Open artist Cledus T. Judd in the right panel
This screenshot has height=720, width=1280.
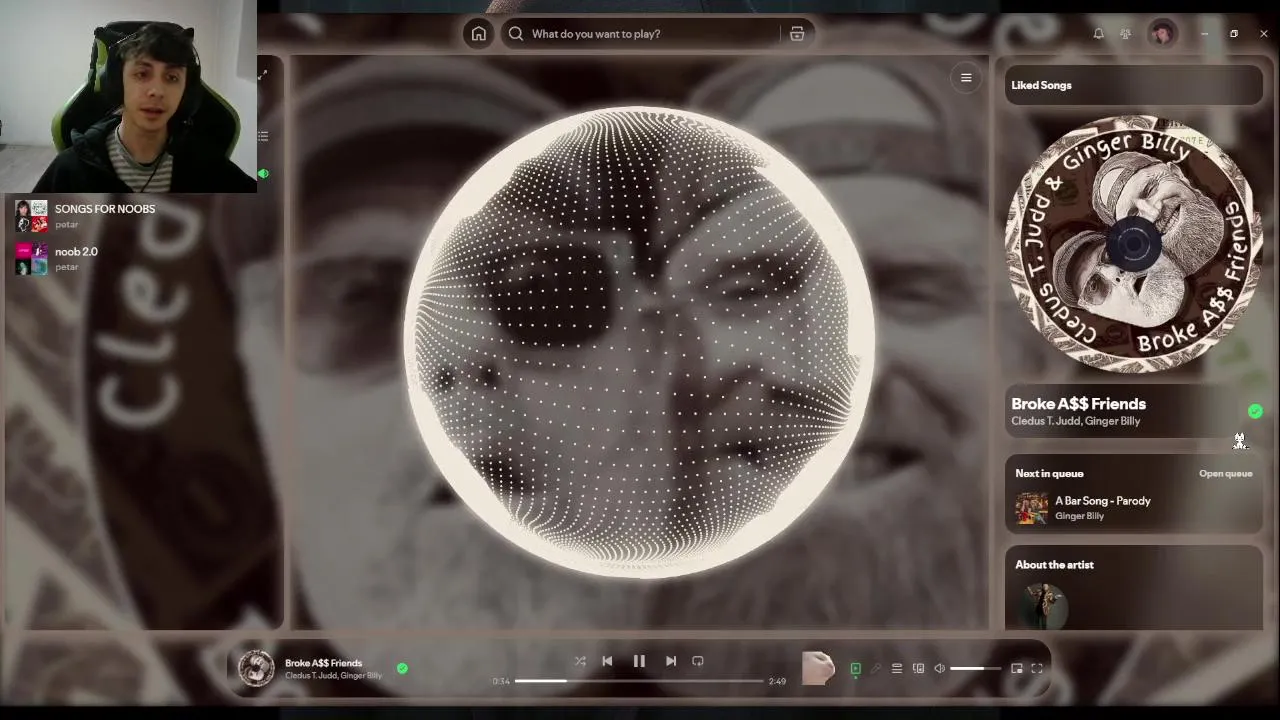click(1044, 421)
